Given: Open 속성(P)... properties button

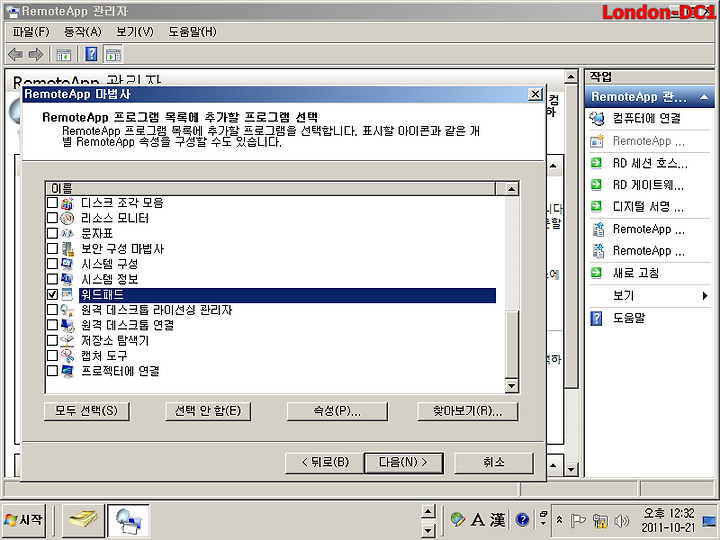Looking at the screenshot, I should point(337,411).
